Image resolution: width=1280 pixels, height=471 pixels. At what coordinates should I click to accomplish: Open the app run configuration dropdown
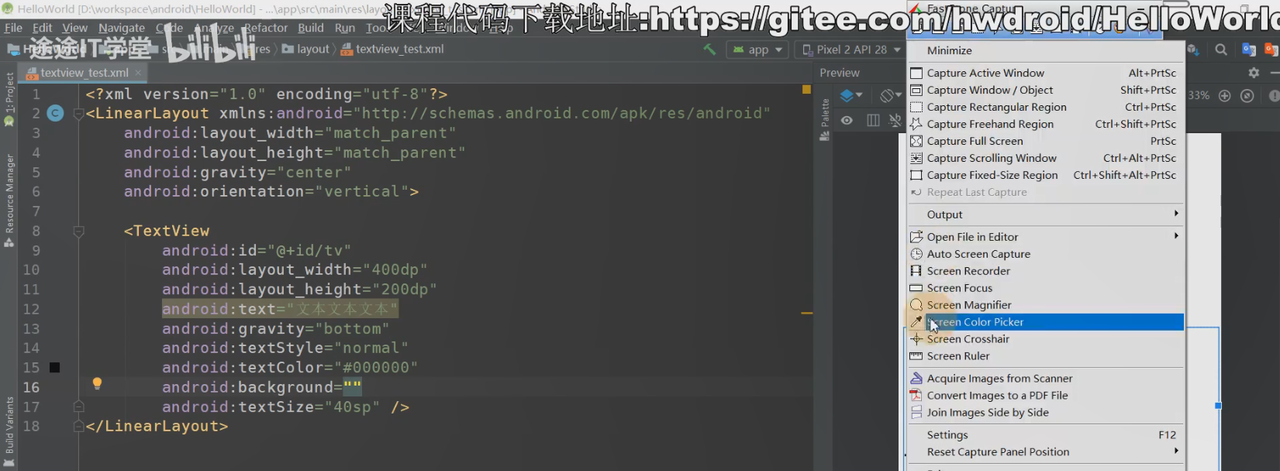[758, 49]
